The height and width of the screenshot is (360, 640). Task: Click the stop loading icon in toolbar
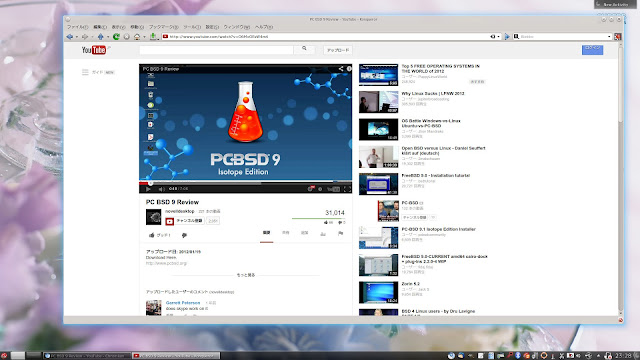point(127,37)
